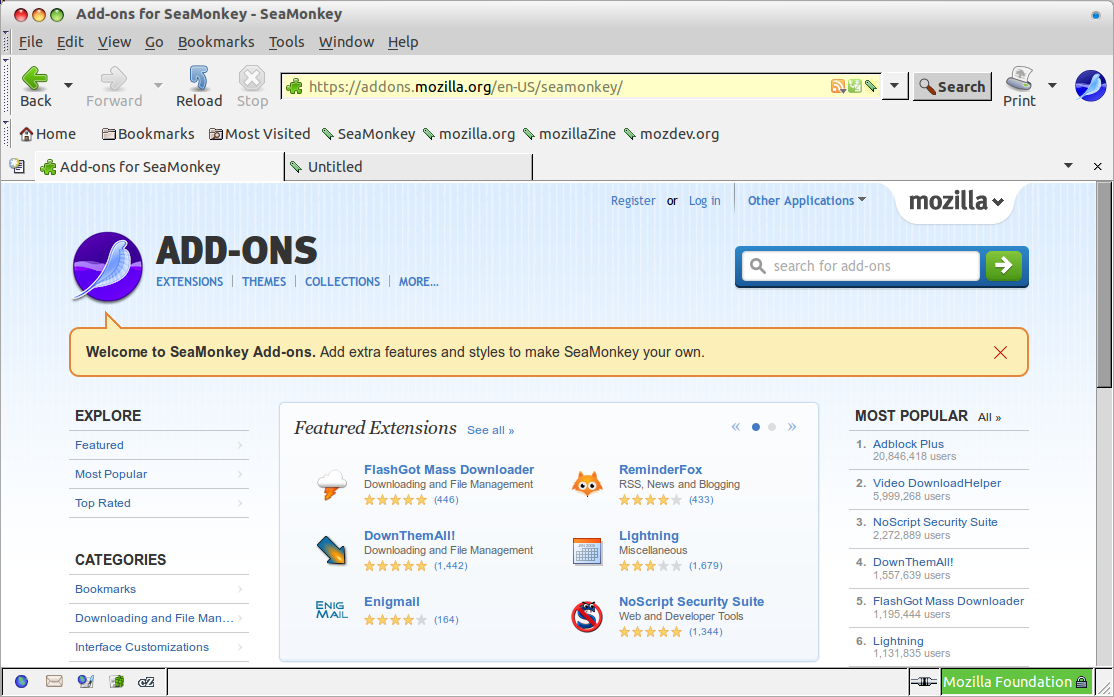Dismiss the Welcome to SeaMonkey Add-ons banner
Screen dimensions: 1114x697
coord(1000,352)
